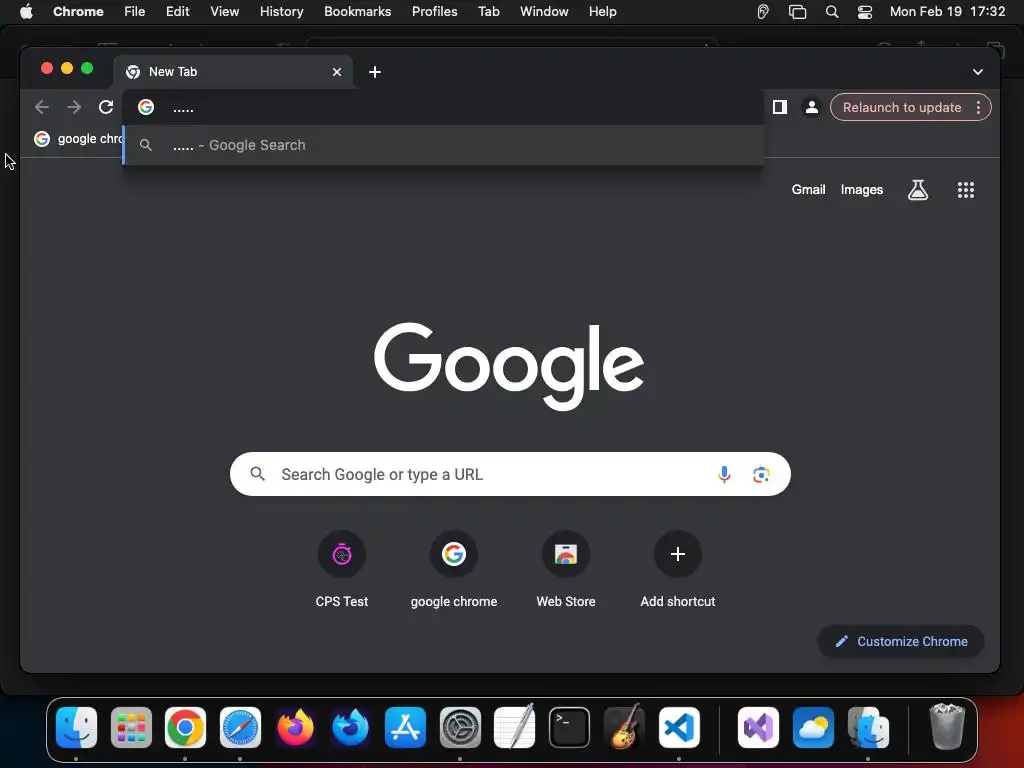Screen dimensions: 1024x768
Task: Open the Help menu
Action: pyautogui.click(x=602, y=12)
